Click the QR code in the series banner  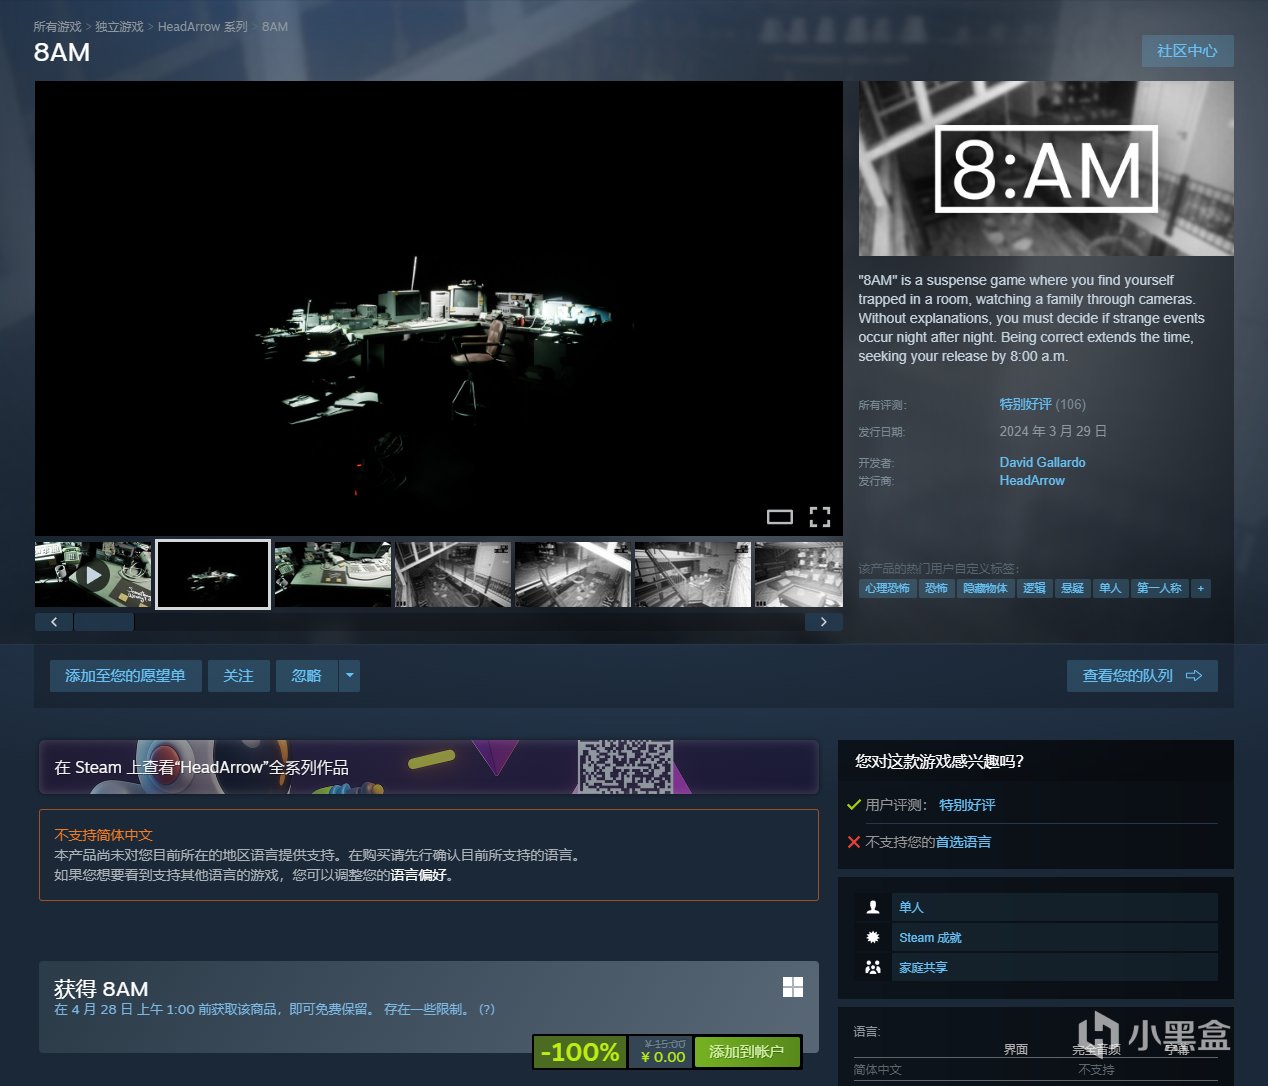click(x=625, y=767)
